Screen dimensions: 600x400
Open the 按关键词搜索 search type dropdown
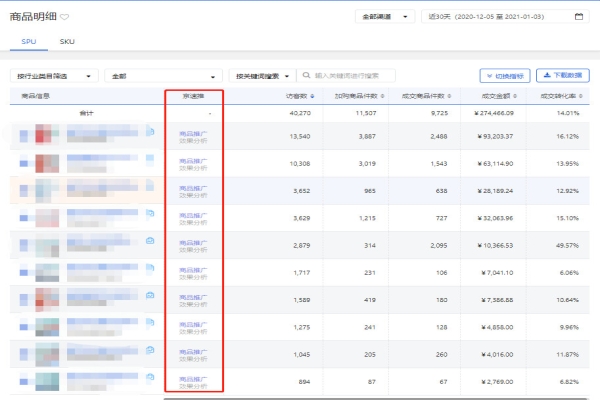[x=263, y=75]
